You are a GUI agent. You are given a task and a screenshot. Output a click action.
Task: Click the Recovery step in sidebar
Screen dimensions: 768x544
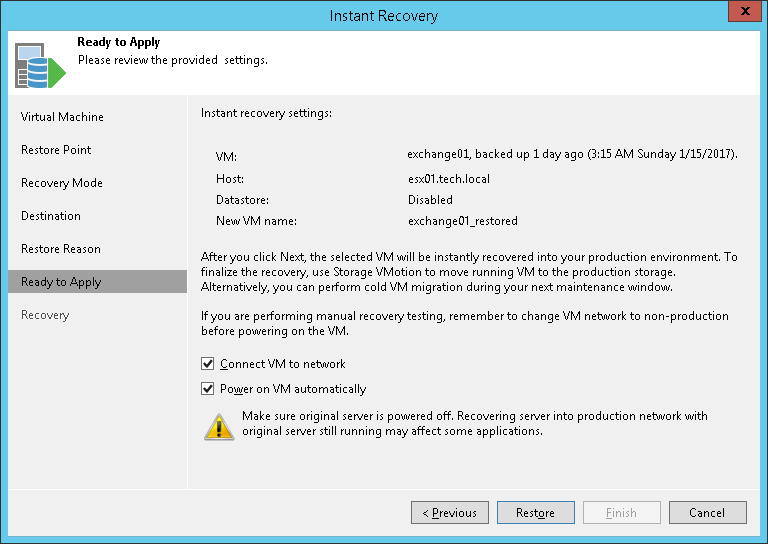[45, 315]
